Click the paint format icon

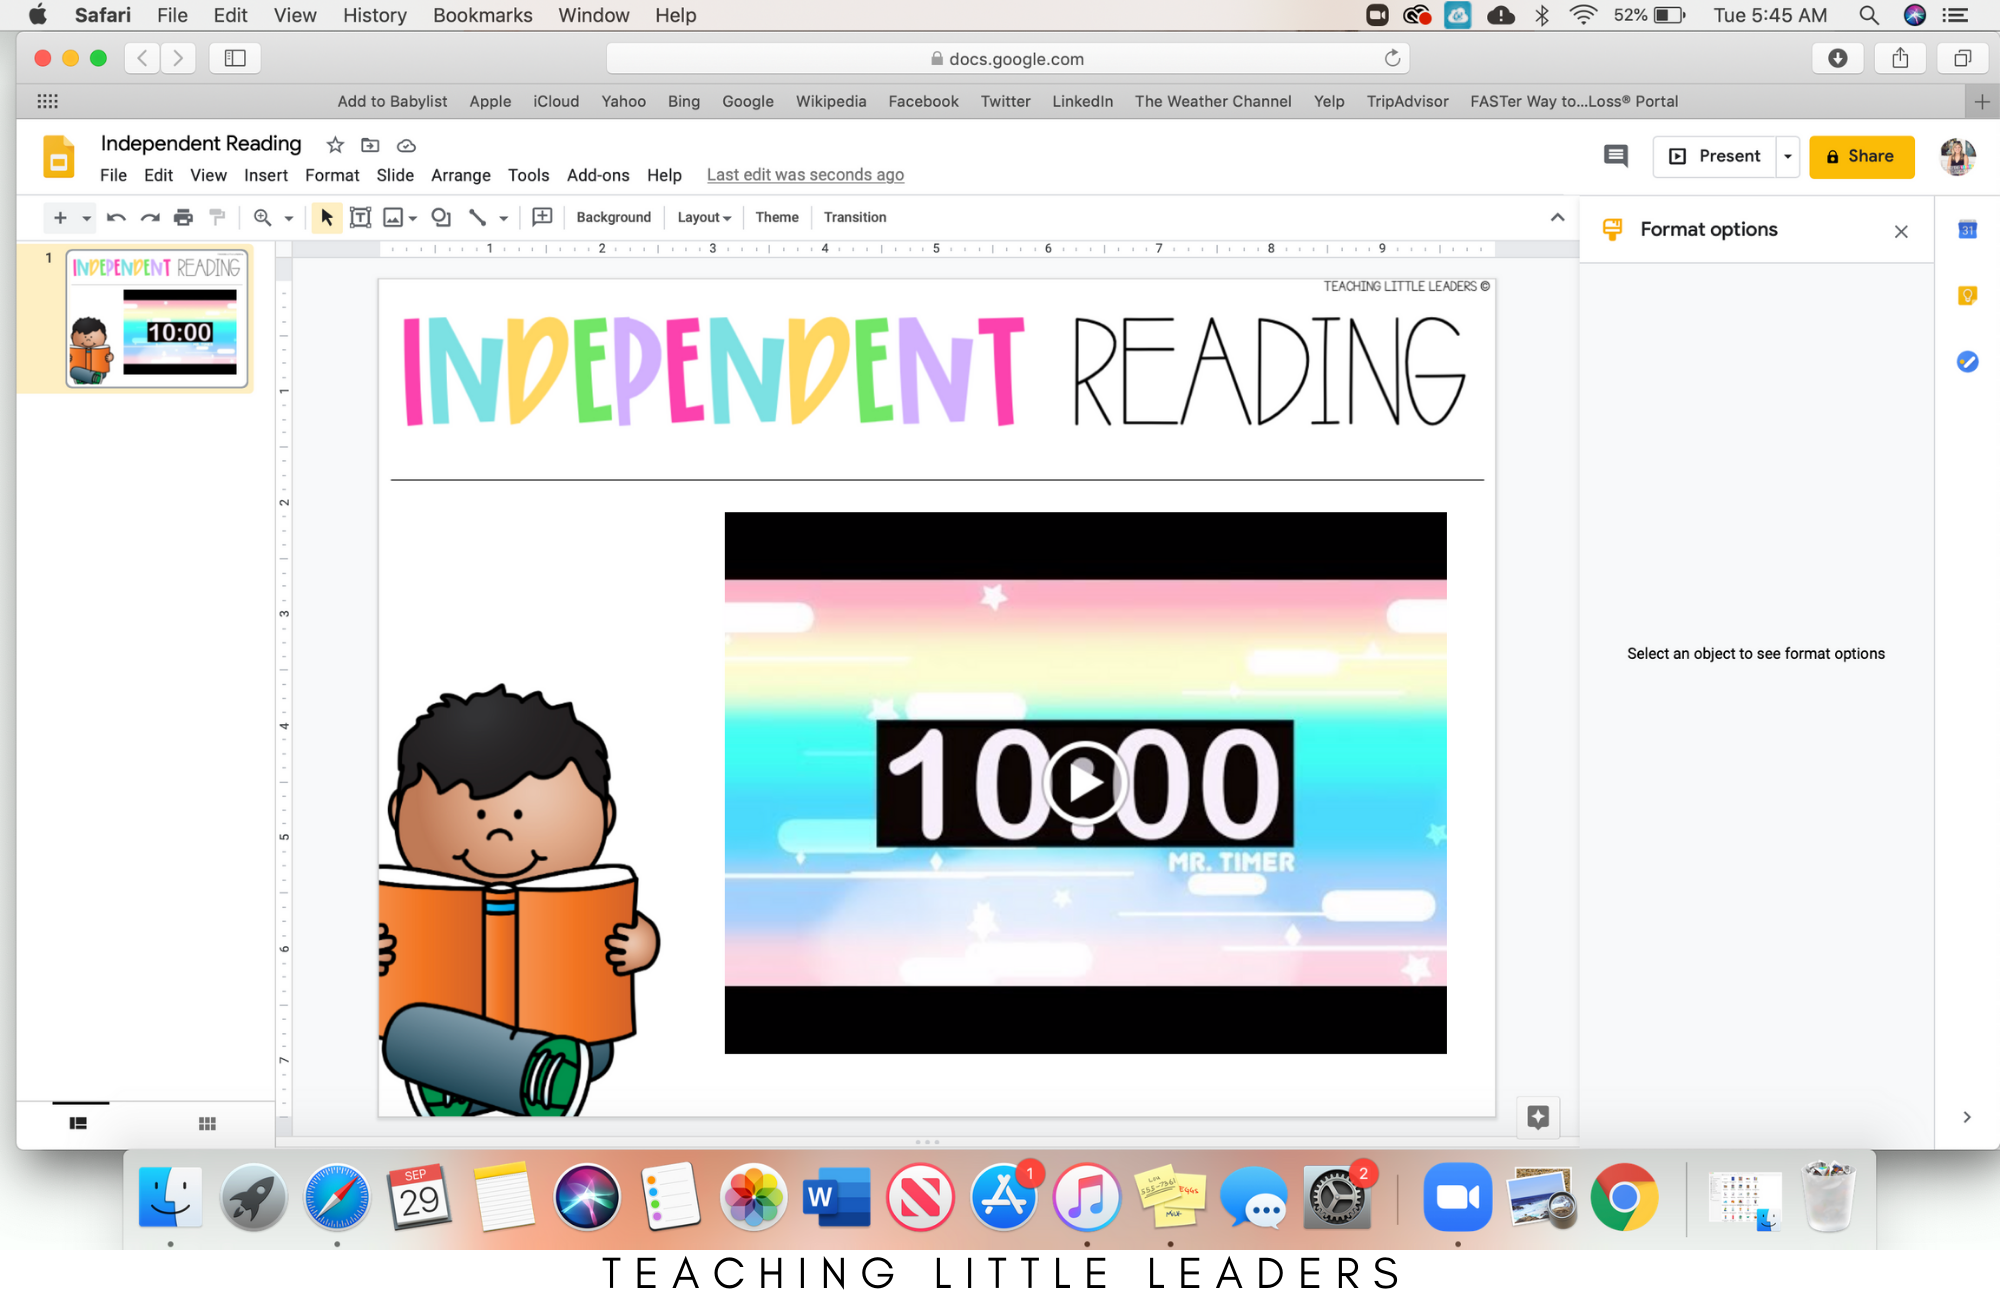[x=217, y=217]
